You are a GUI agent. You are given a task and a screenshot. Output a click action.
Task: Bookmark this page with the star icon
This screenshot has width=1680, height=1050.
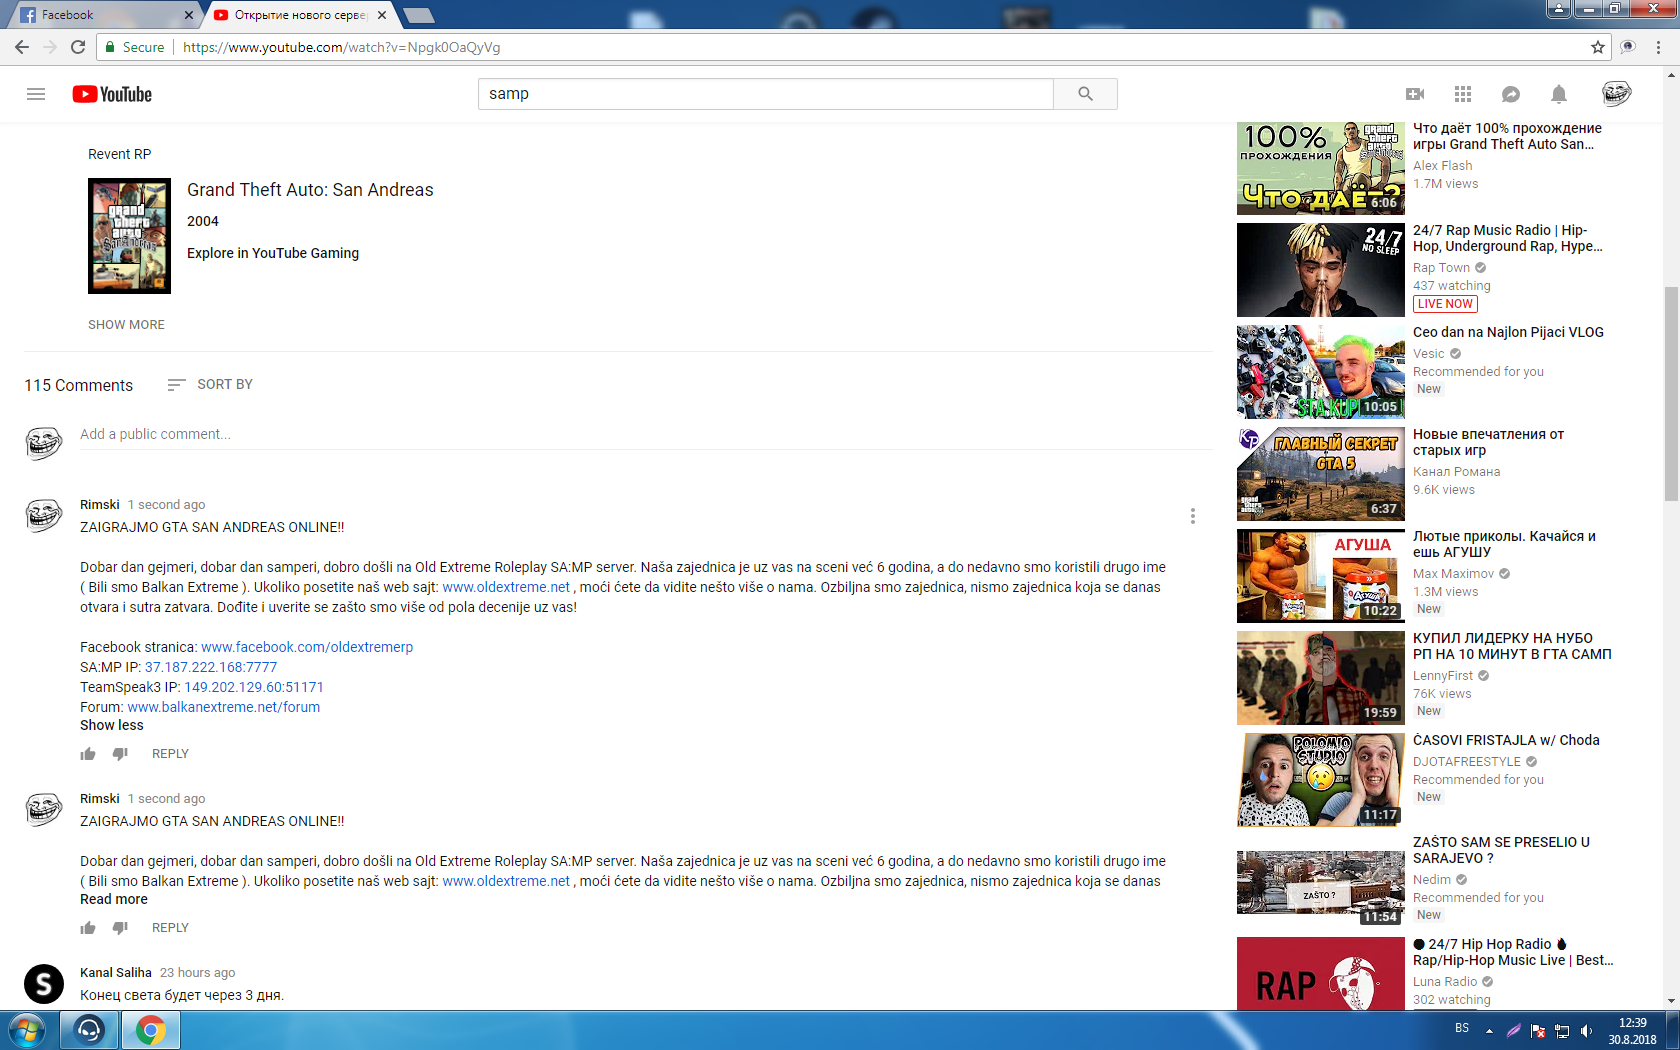[x=1598, y=47]
